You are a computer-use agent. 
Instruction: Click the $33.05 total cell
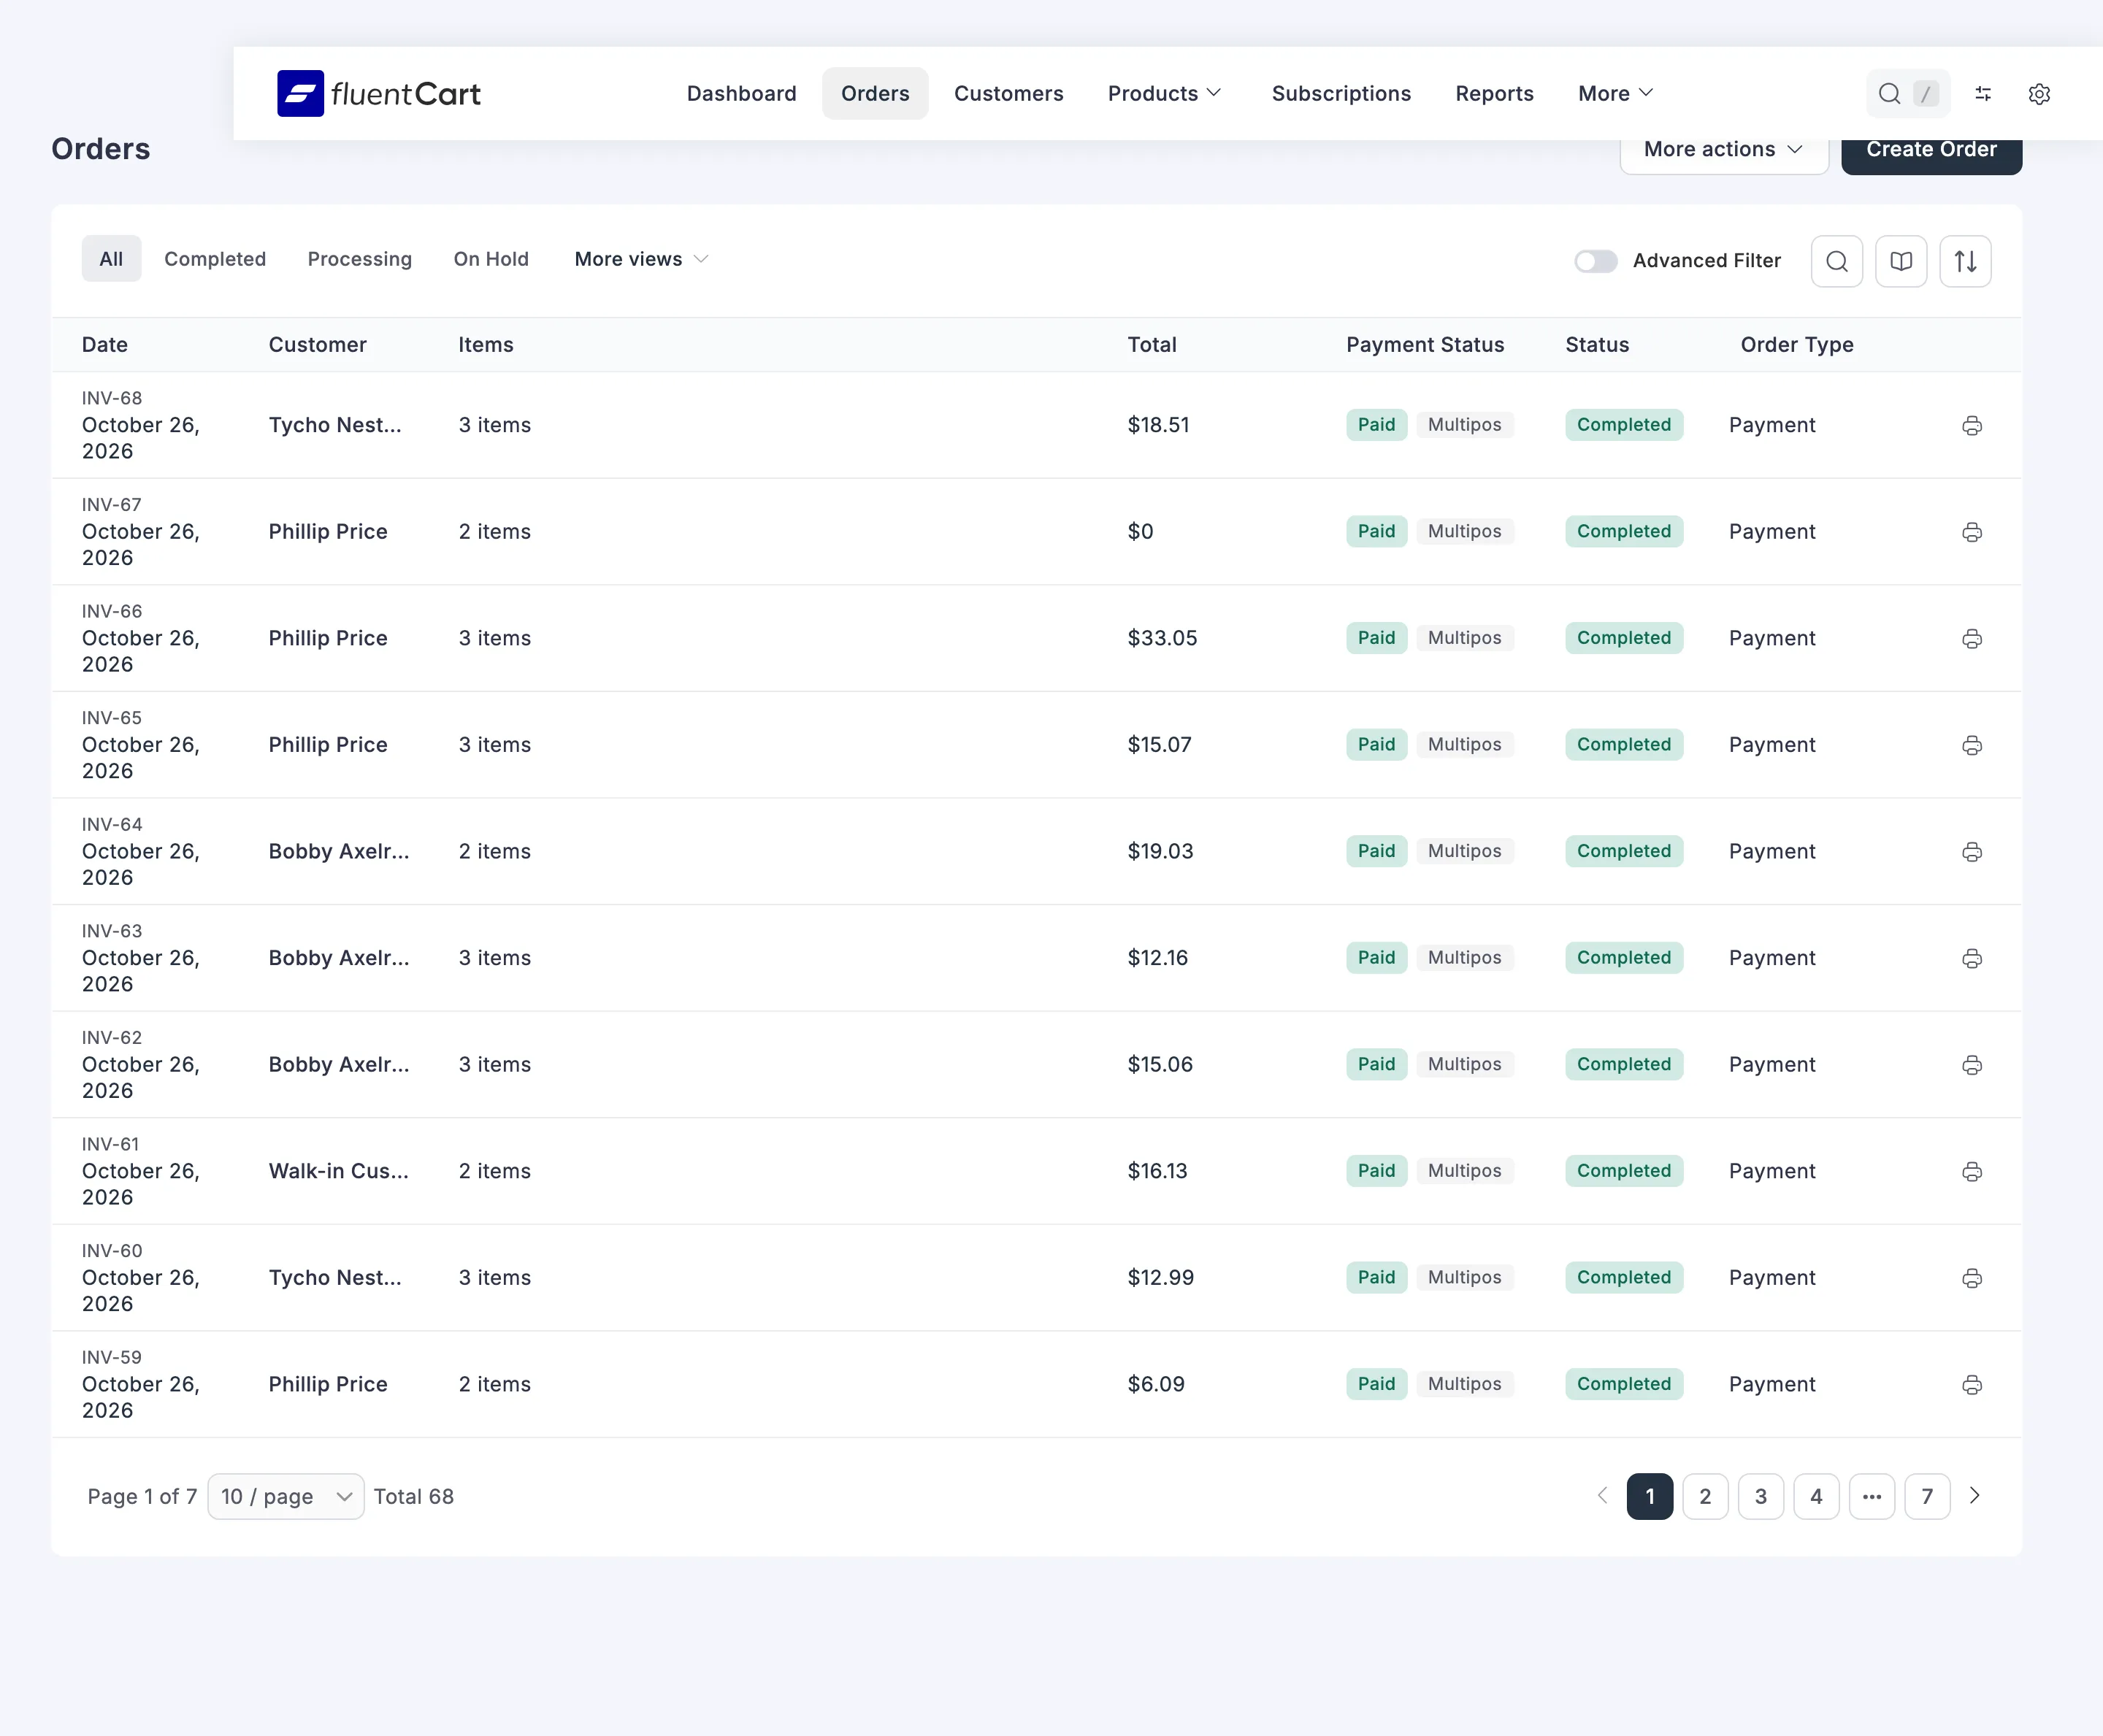point(1162,638)
